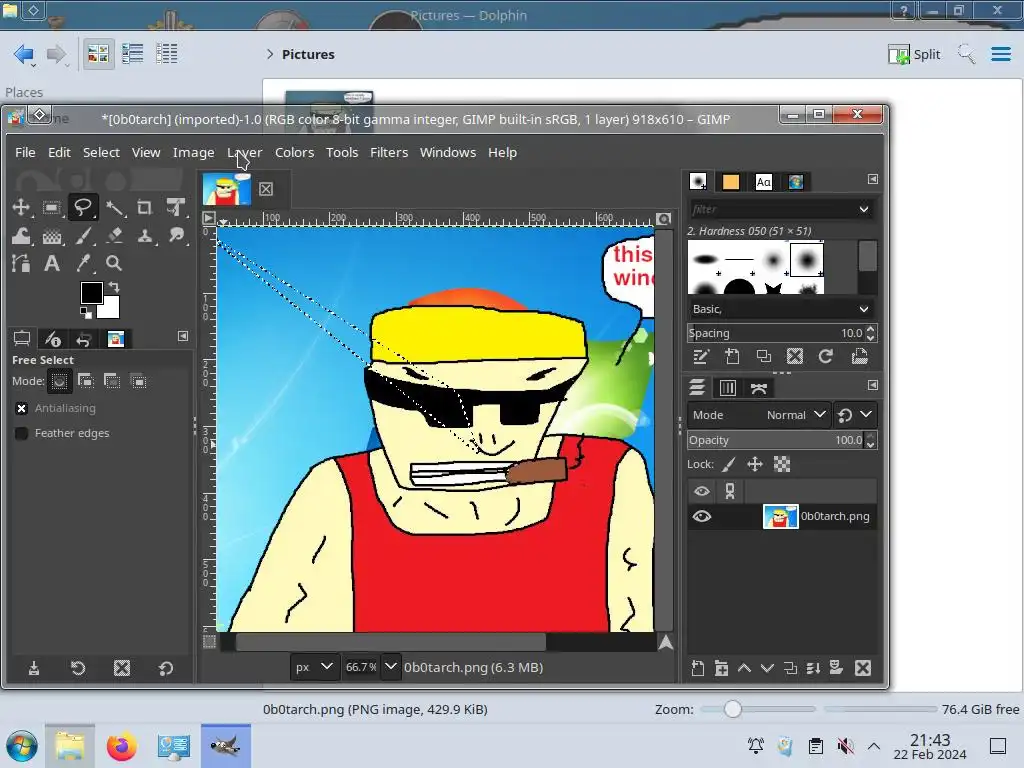Switch to the Tool Options tab
This screenshot has width=1024, height=768.
(x=22, y=338)
